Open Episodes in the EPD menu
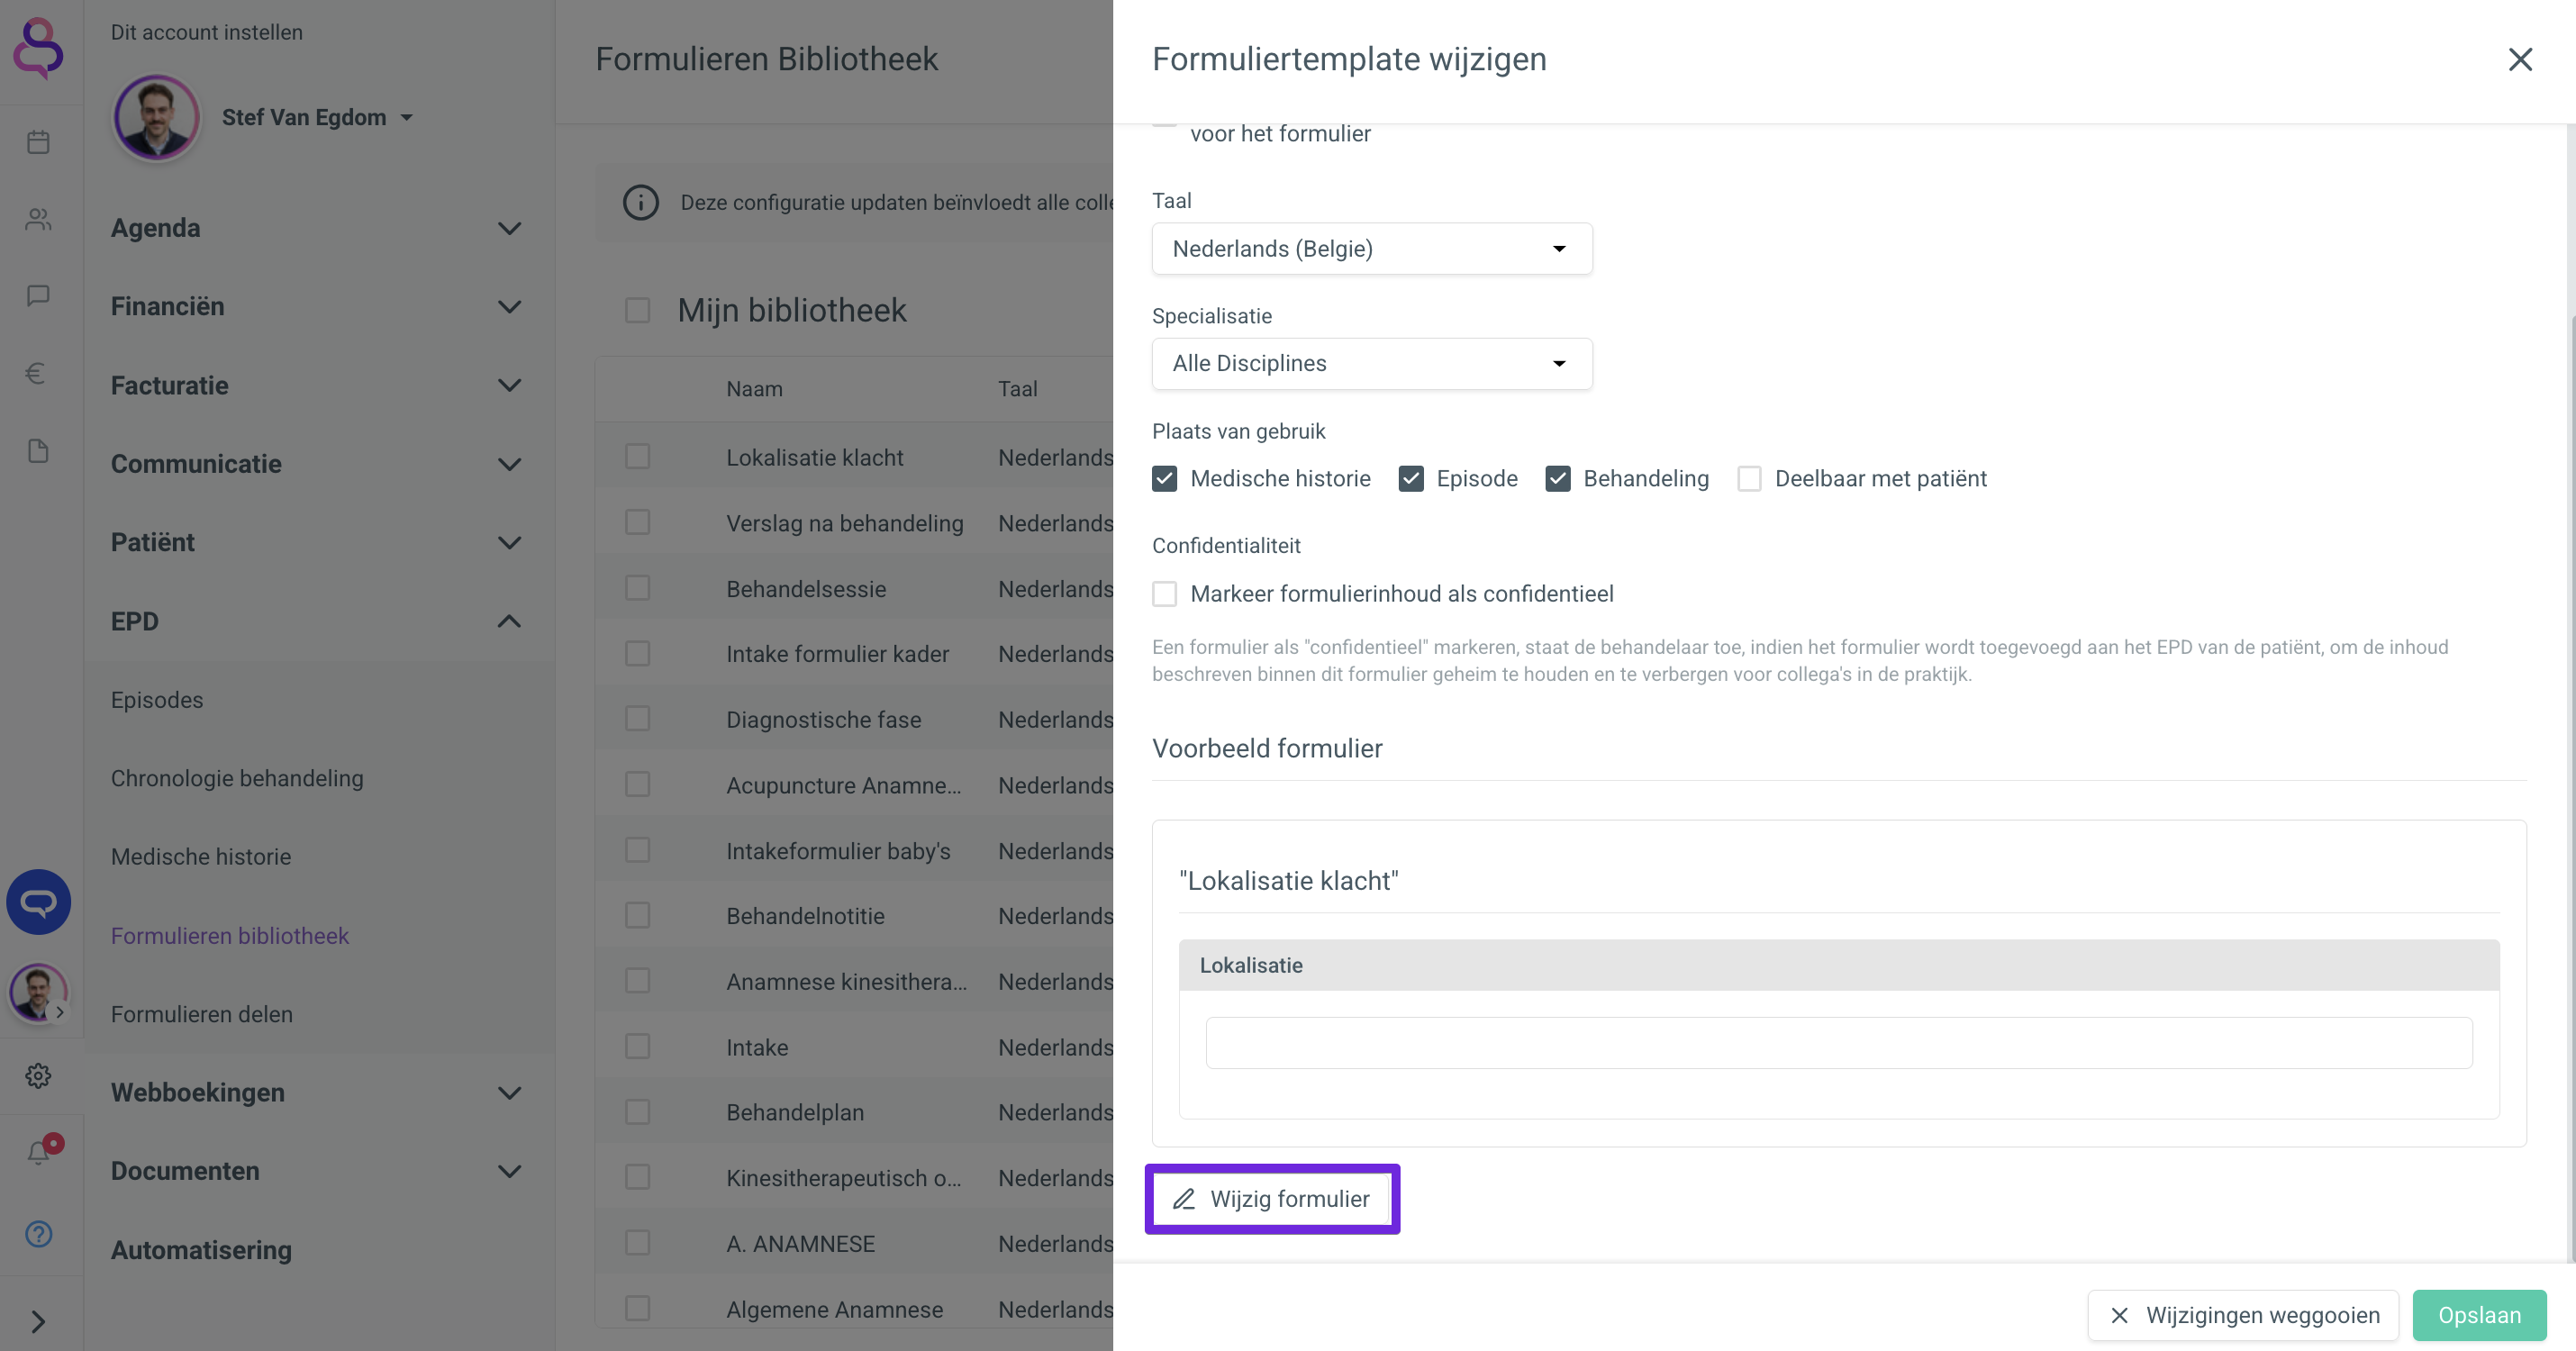 (157, 700)
